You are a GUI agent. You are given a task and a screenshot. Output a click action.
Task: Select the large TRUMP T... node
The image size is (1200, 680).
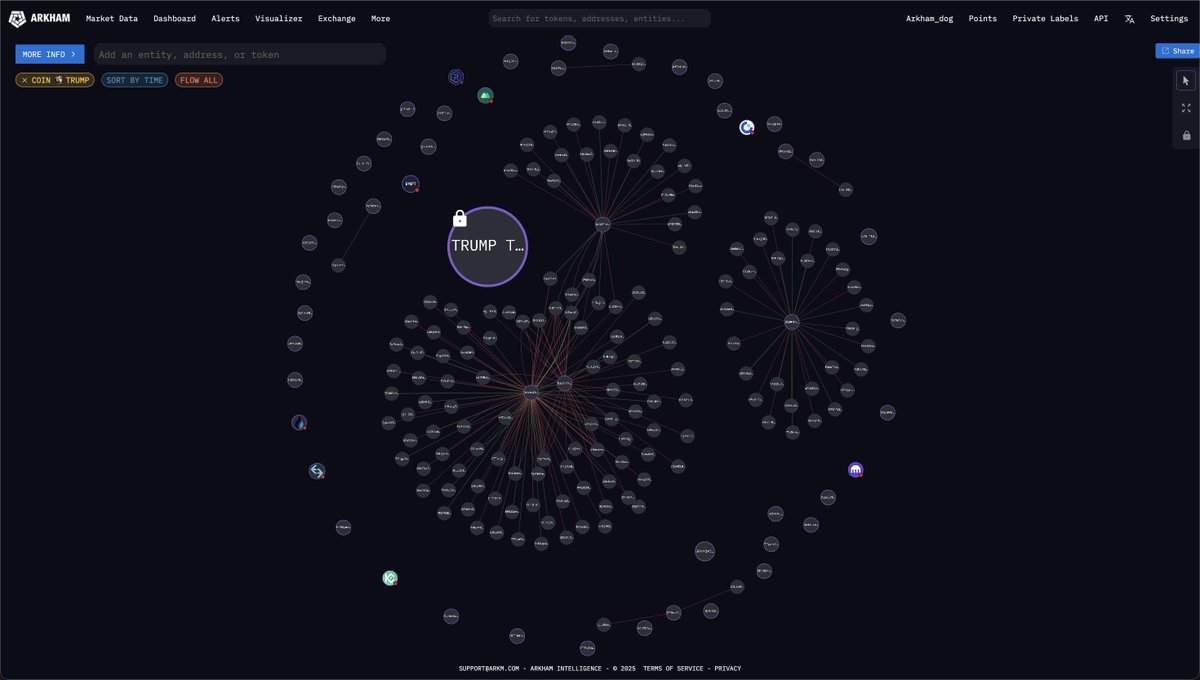[x=487, y=246]
